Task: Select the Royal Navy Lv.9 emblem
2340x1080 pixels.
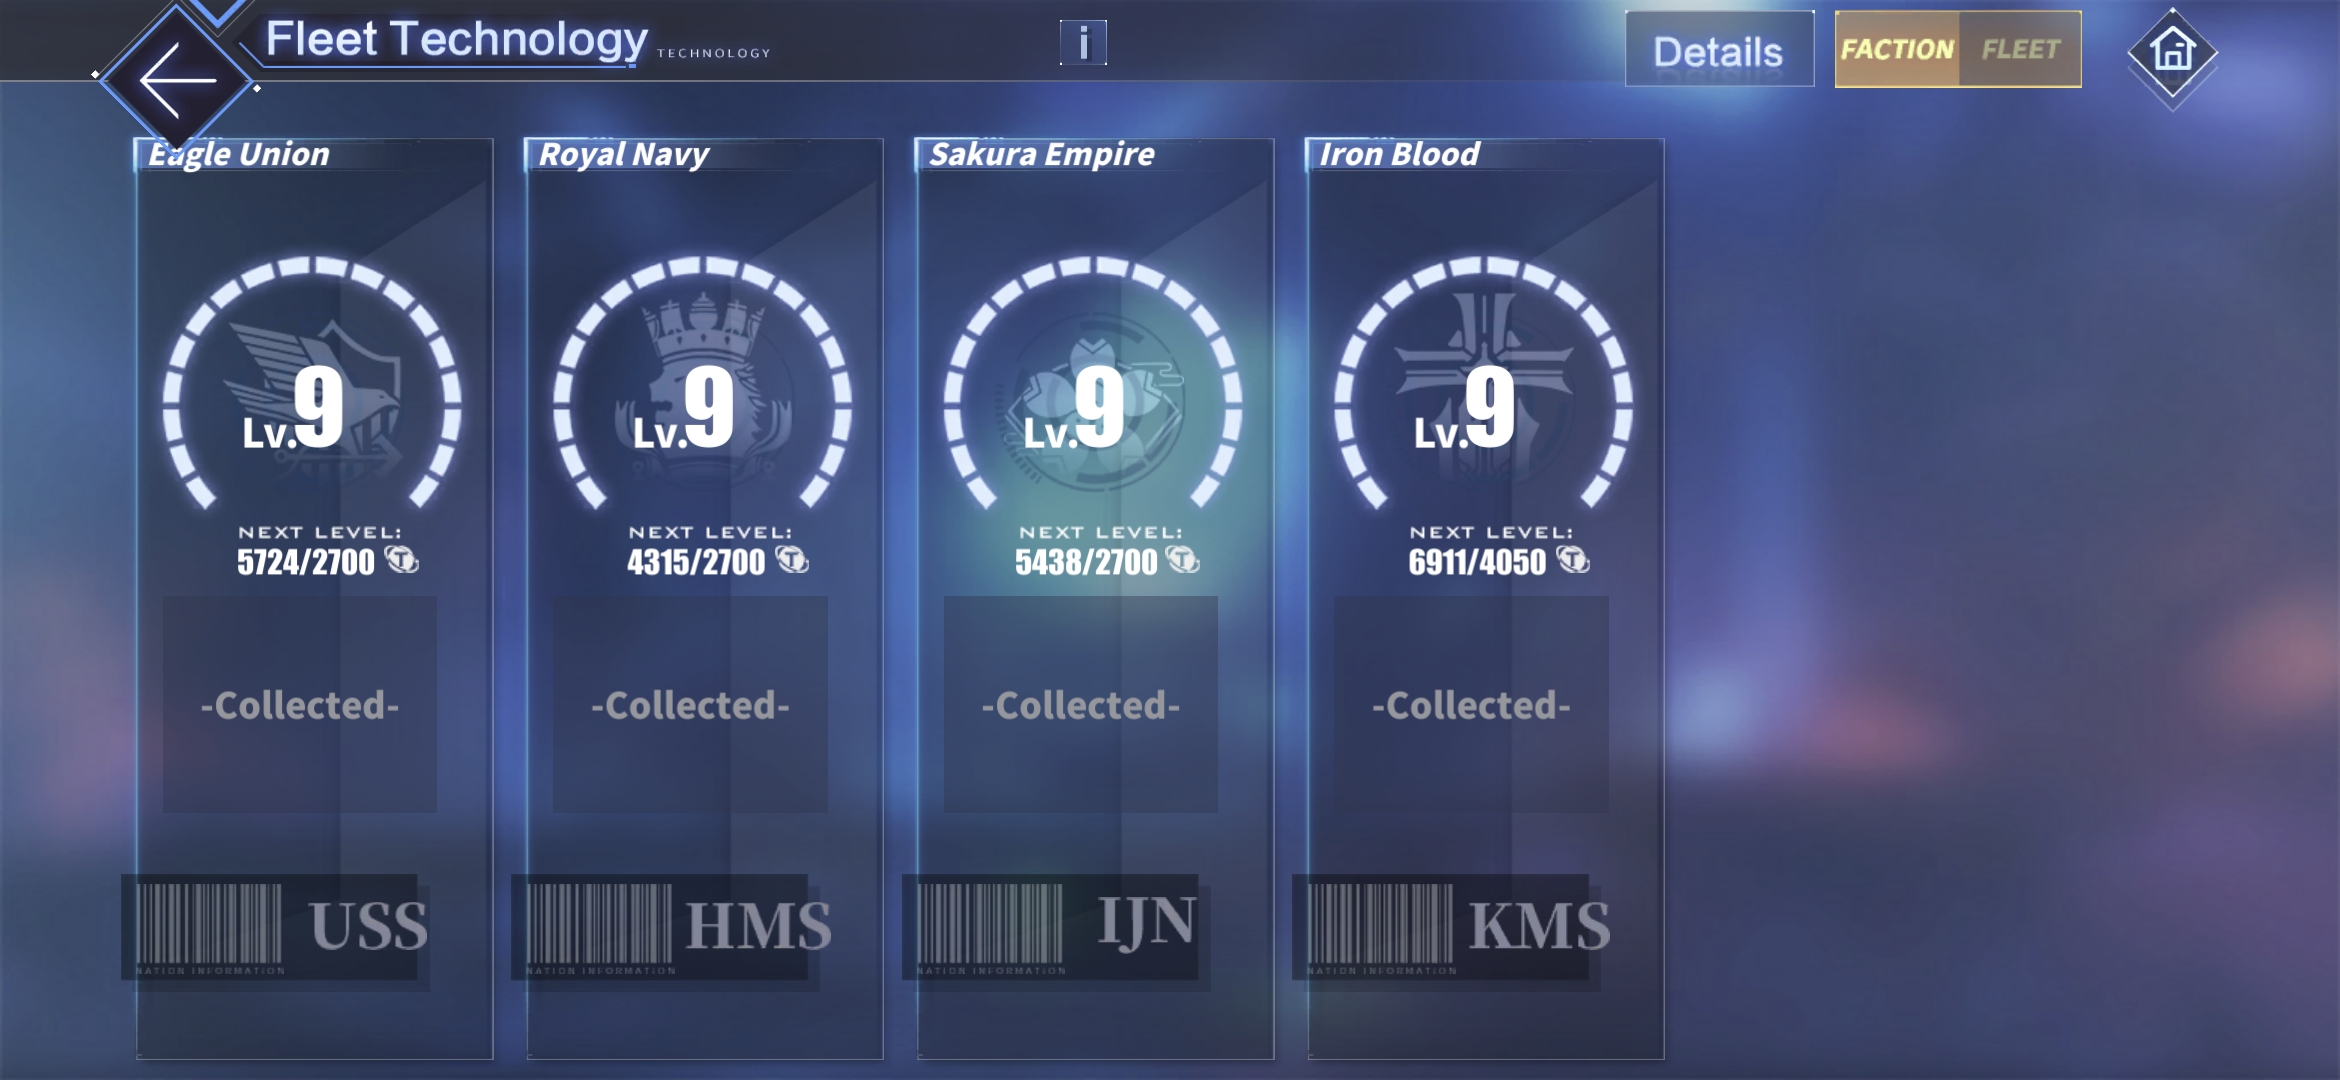Action: click(x=703, y=384)
